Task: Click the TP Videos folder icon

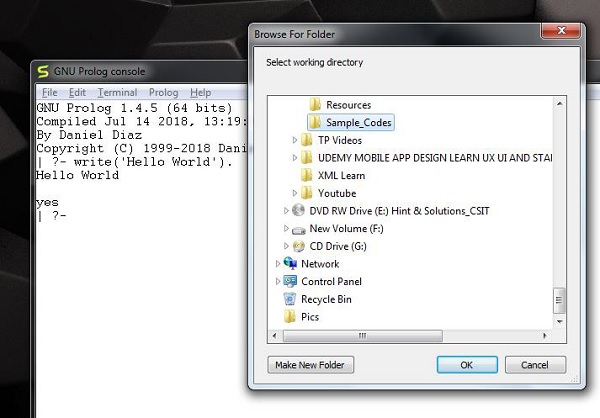Action: coord(307,140)
